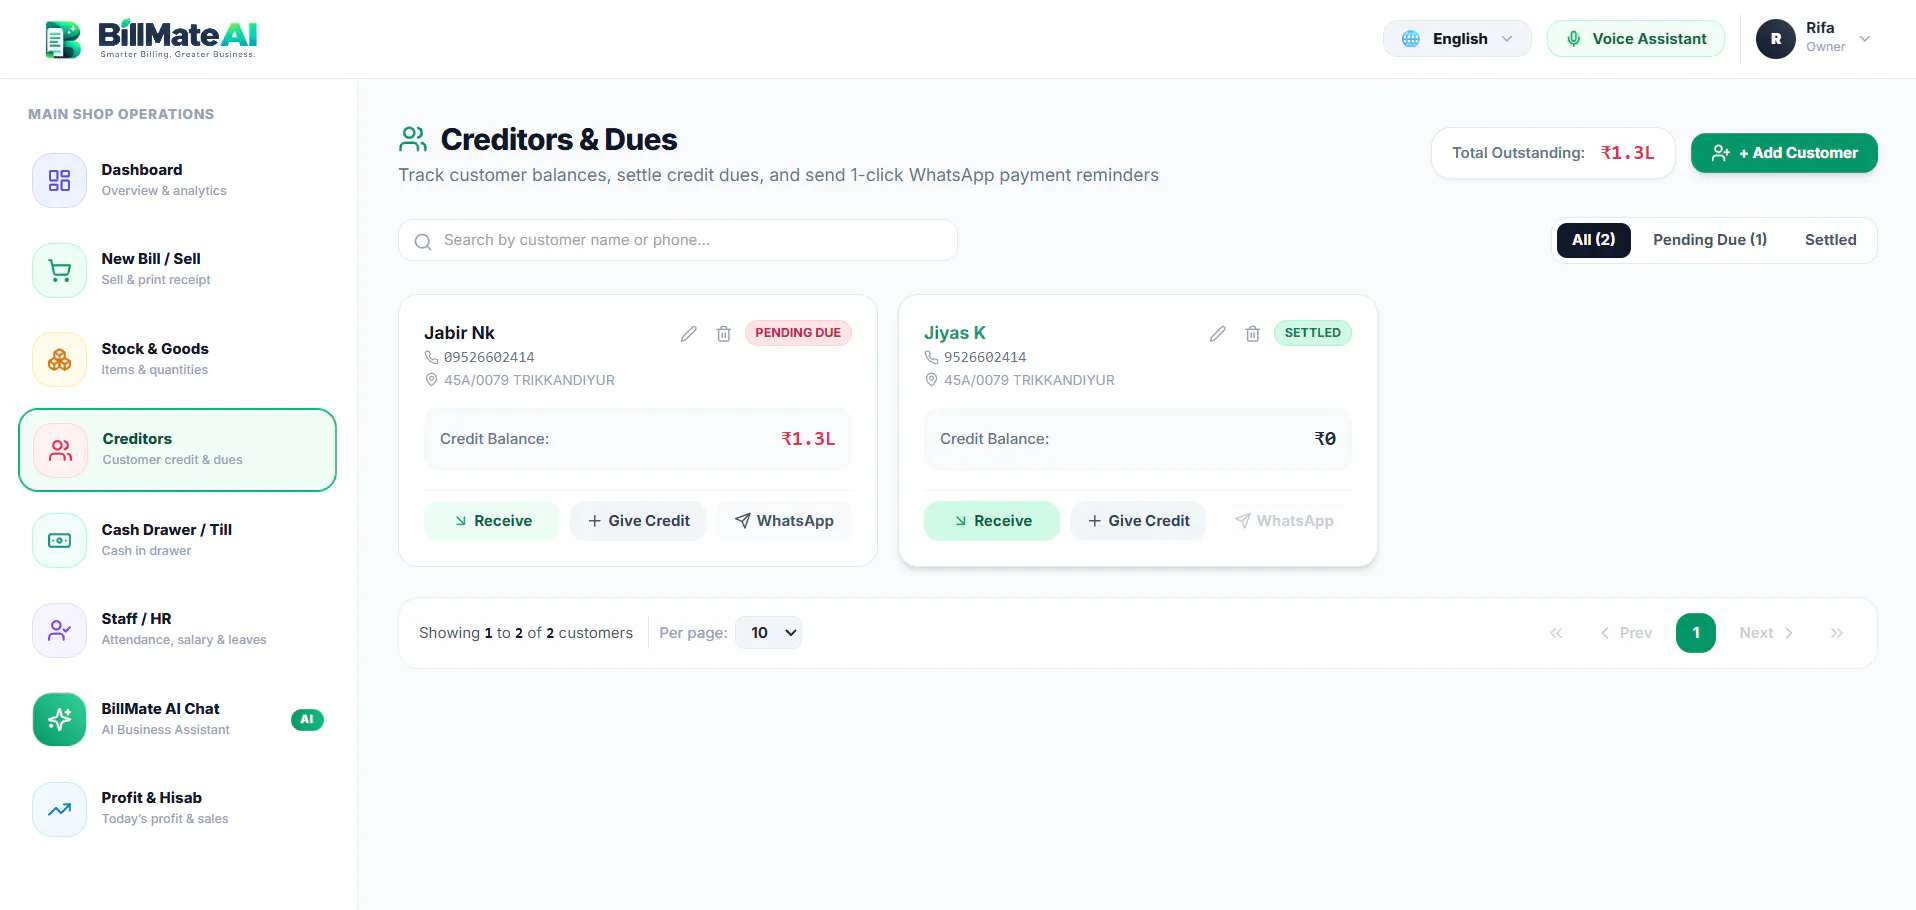The height and width of the screenshot is (910, 1916).
Task: Click the disabled WhatsApp button on Jiyas K
Action: point(1284,521)
